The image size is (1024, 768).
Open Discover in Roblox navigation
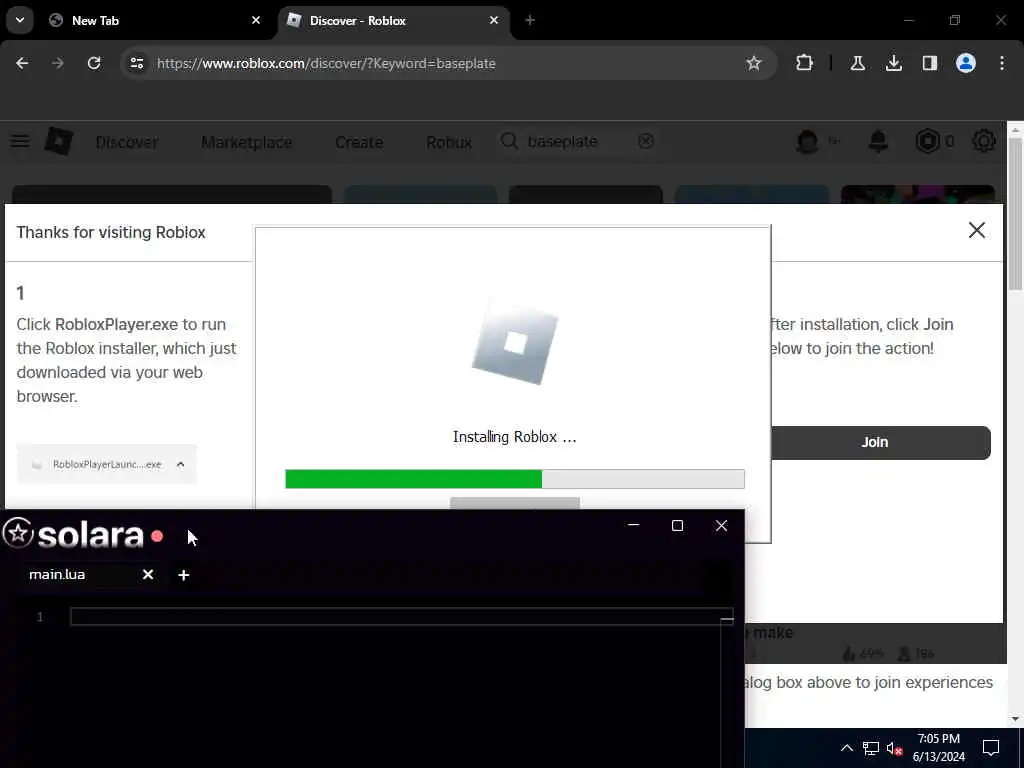click(127, 142)
